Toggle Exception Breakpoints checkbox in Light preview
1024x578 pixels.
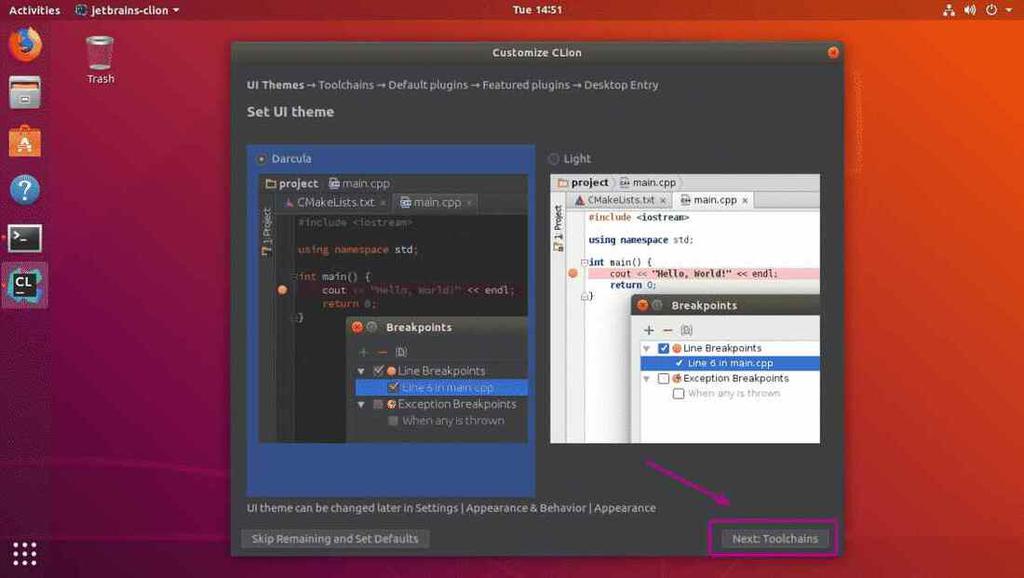pos(664,378)
